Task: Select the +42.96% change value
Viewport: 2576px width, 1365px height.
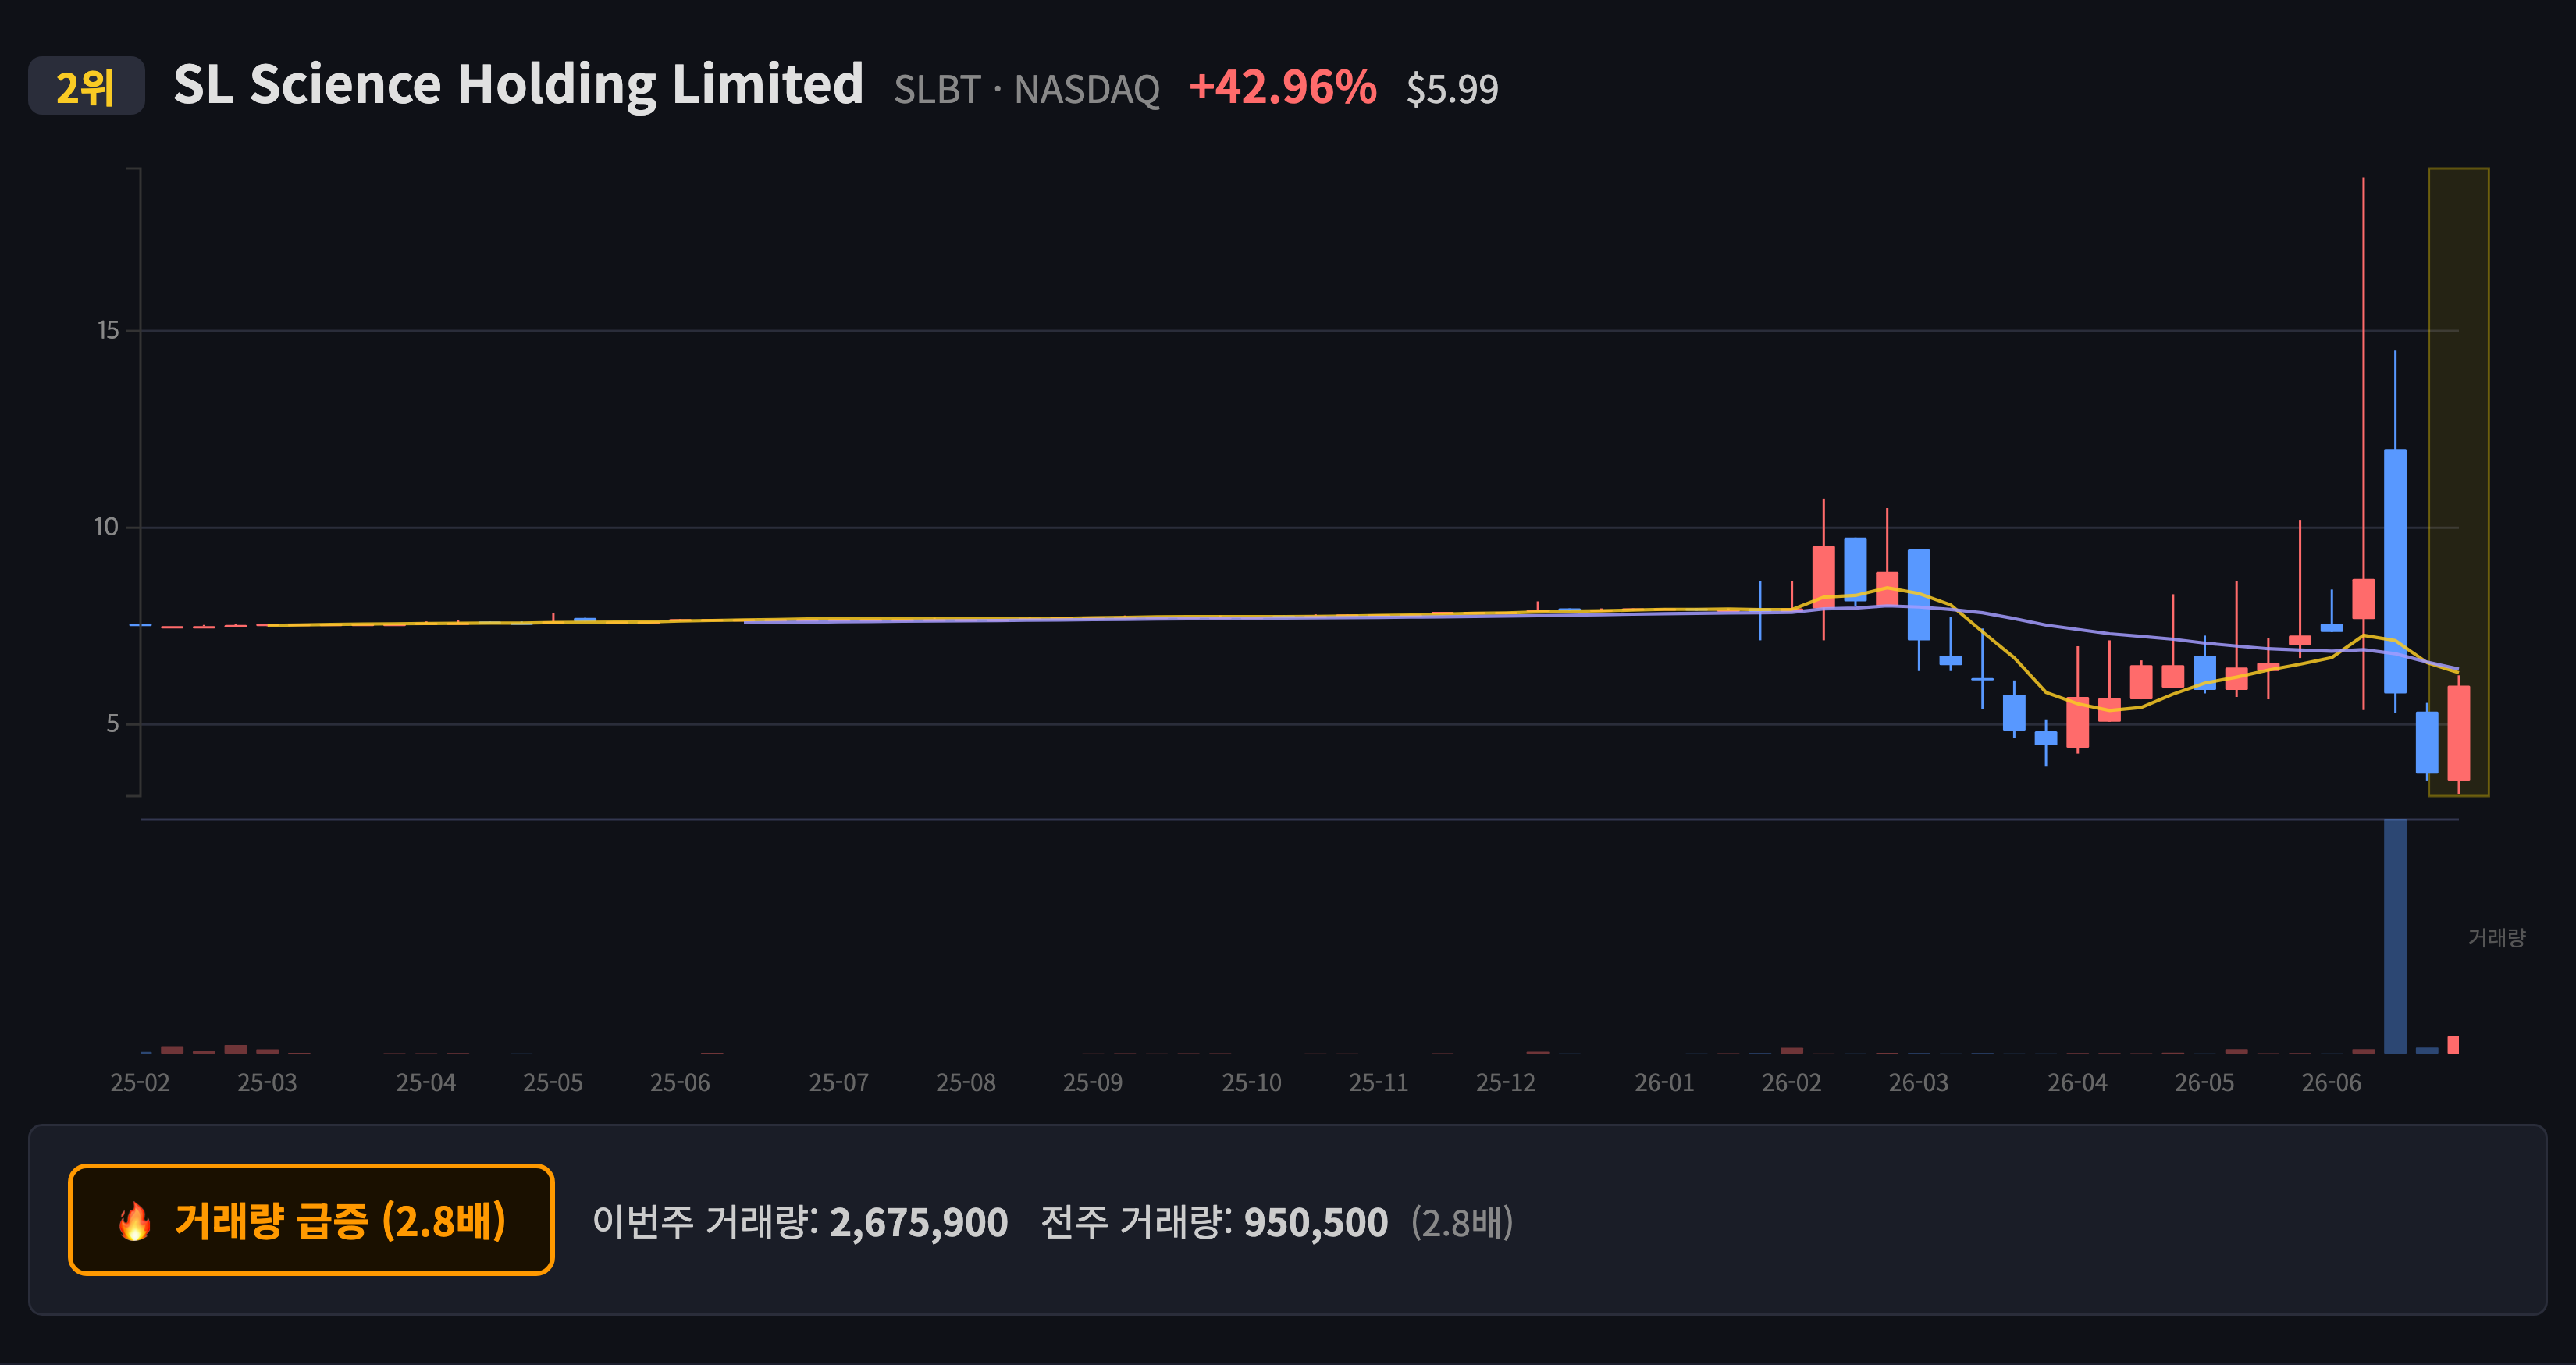Action: [1283, 87]
